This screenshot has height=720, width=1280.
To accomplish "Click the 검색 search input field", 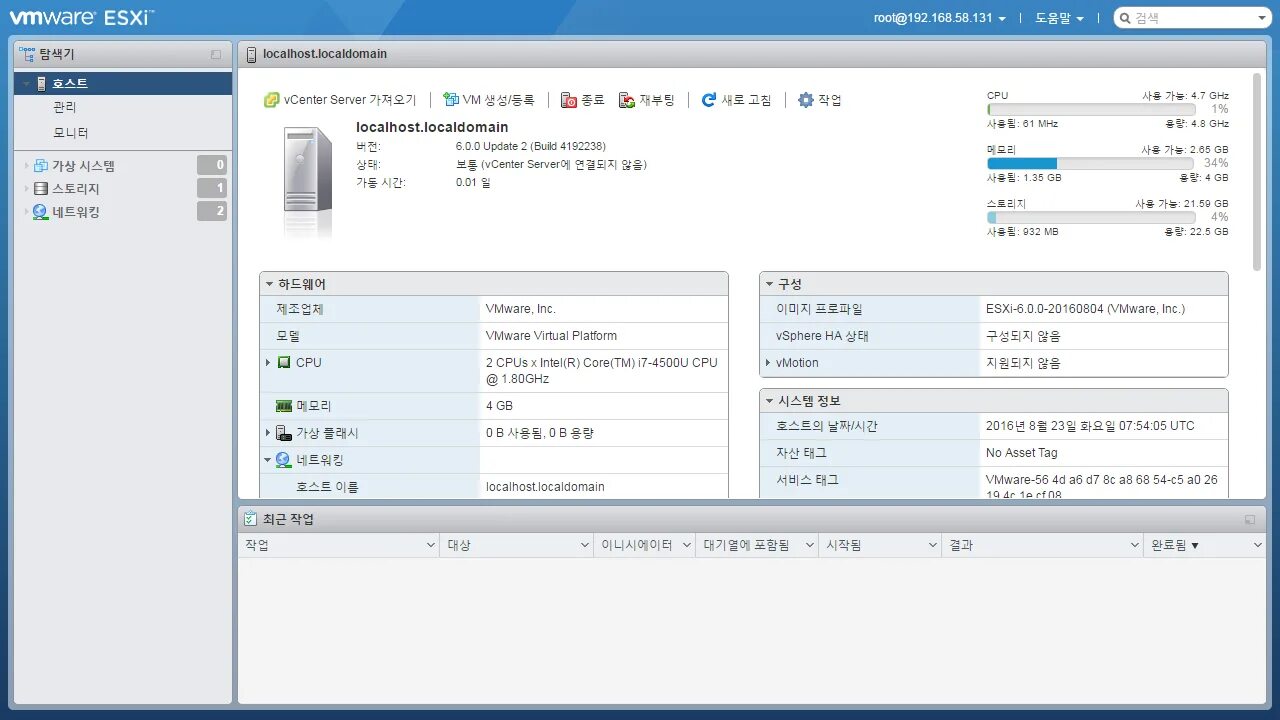I will pyautogui.click(x=1193, y=18).
